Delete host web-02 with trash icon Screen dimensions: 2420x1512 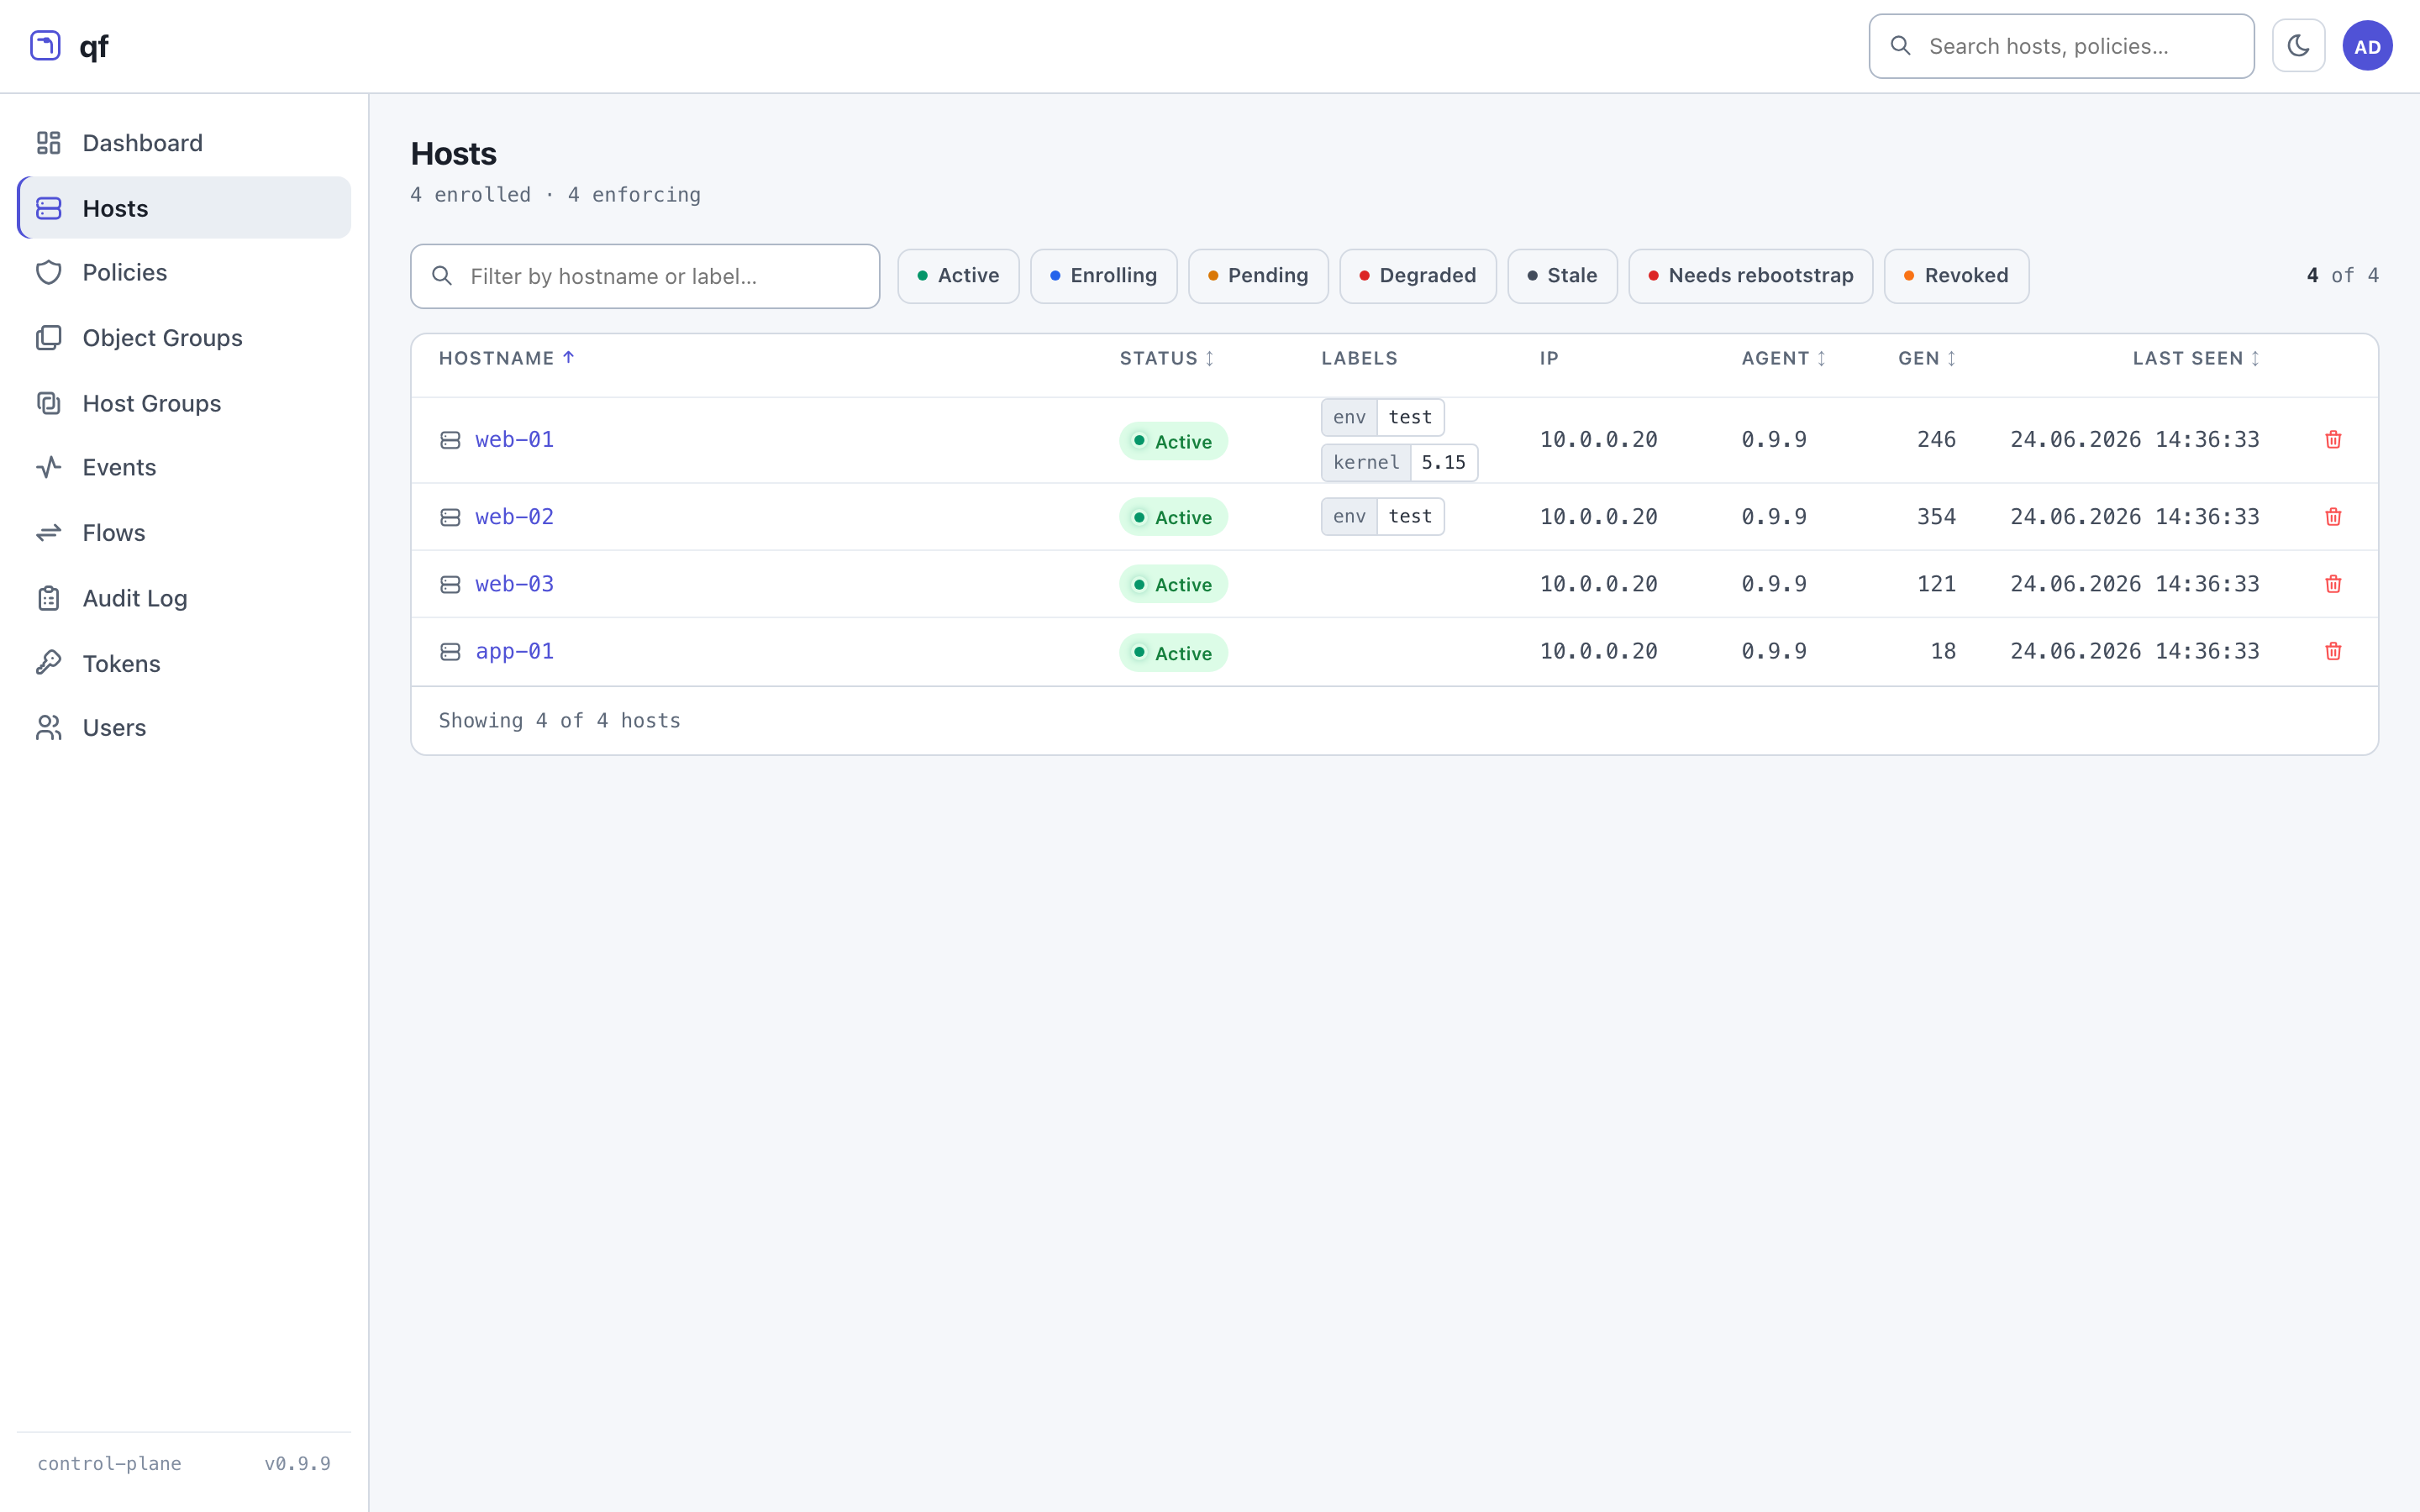[2333, 517]
